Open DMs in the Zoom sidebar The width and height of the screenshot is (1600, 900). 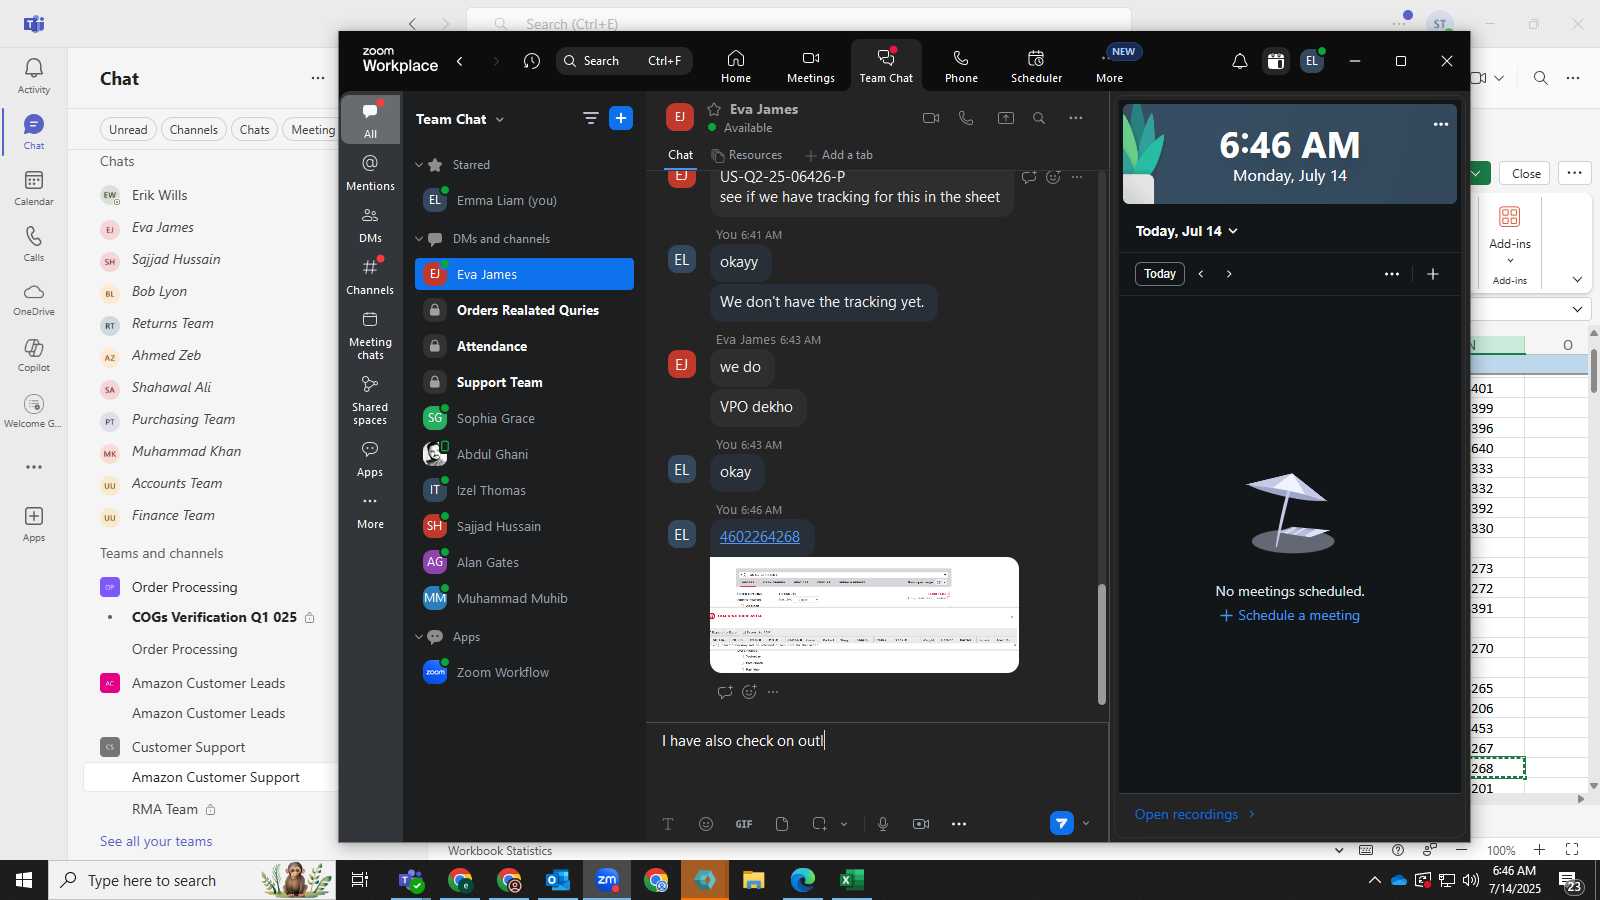(370, 225)
